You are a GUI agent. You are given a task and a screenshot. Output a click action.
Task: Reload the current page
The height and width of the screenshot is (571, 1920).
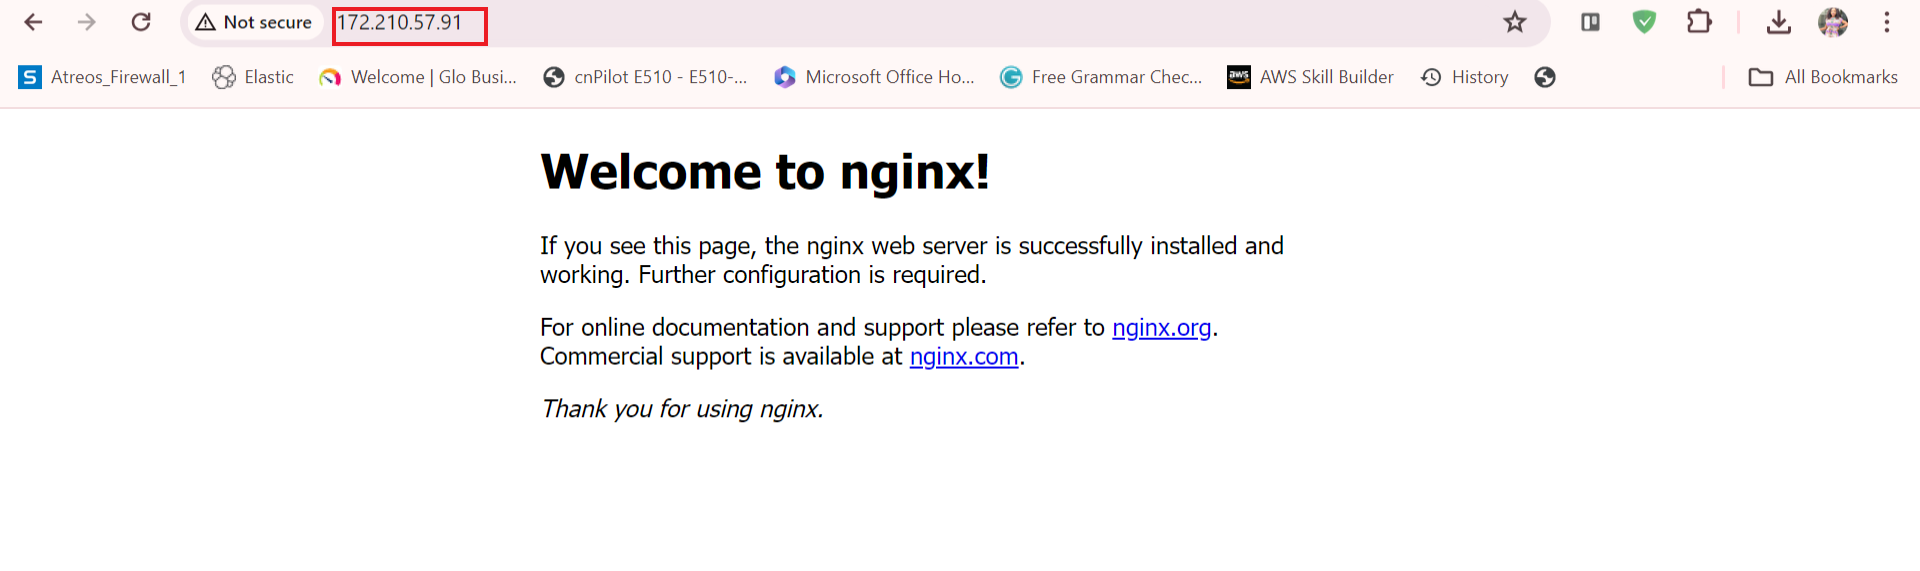pos(141,22)
